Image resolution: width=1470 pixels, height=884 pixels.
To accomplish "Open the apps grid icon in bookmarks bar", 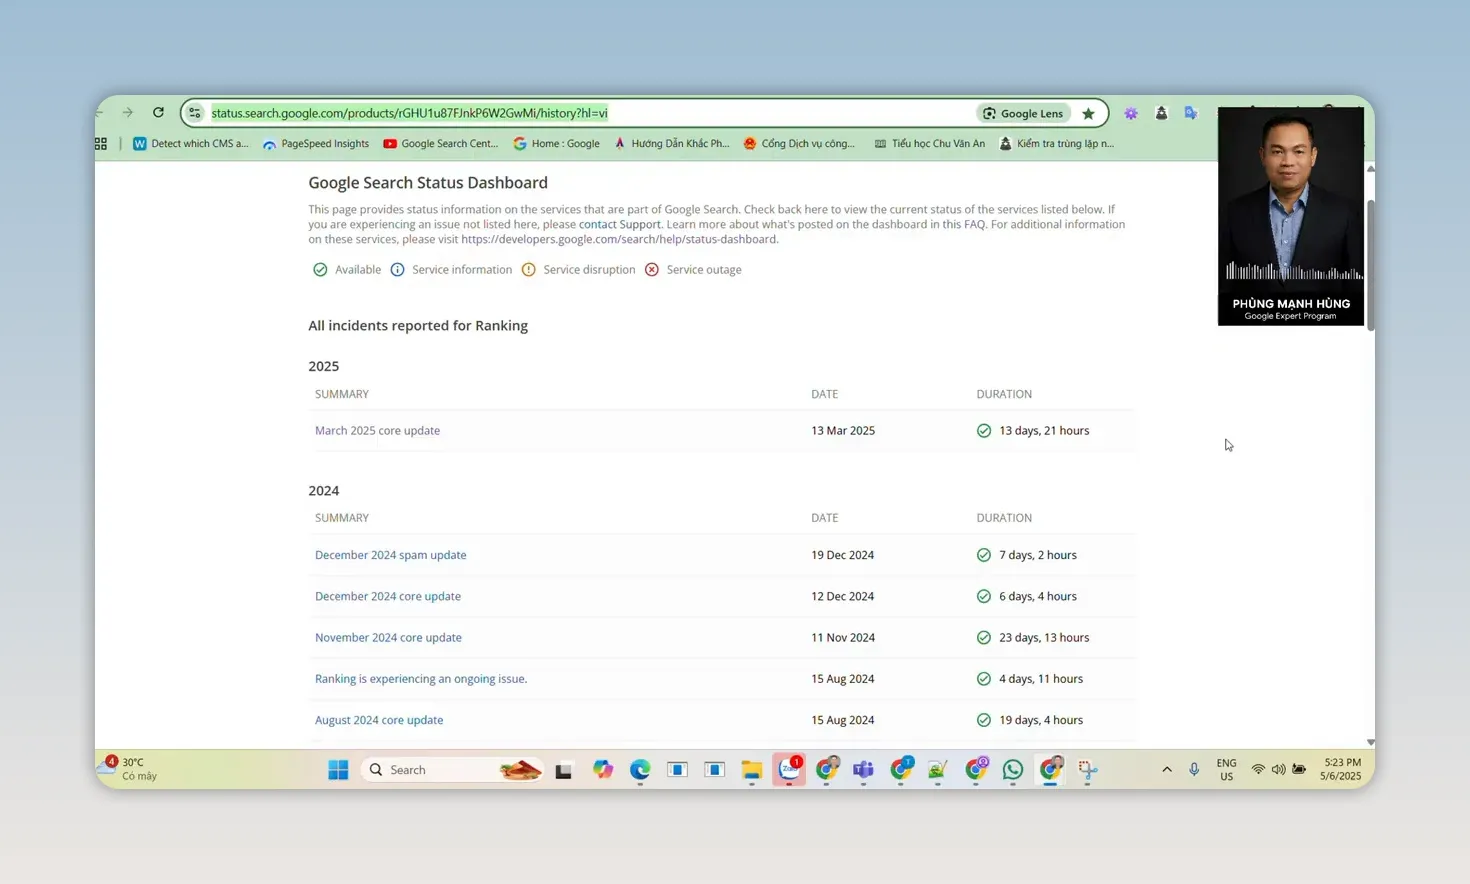I will point(101,144).
